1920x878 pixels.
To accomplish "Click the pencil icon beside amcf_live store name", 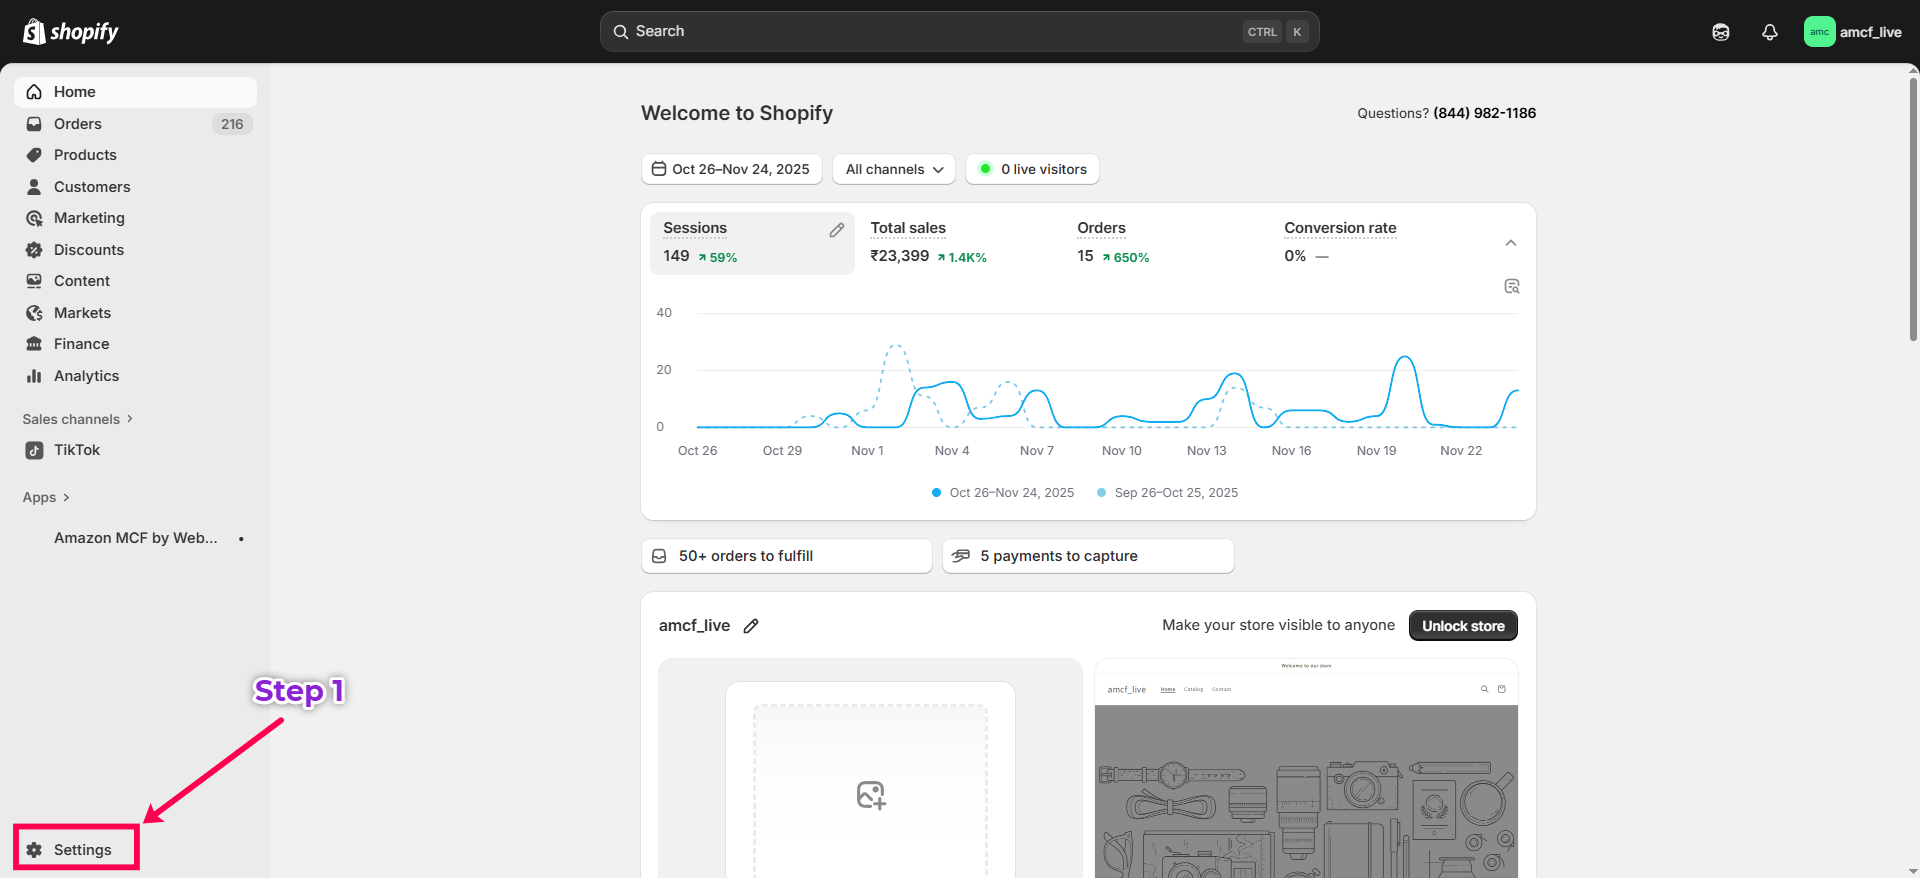I will point(751,626).
